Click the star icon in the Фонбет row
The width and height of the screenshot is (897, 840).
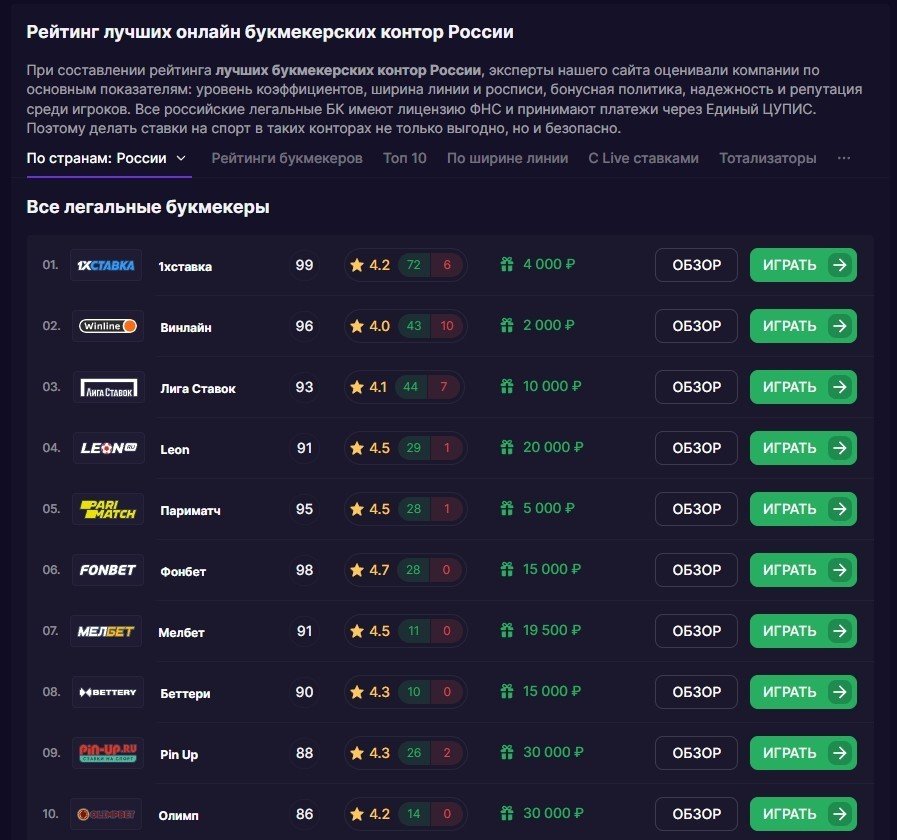point(357,570)
